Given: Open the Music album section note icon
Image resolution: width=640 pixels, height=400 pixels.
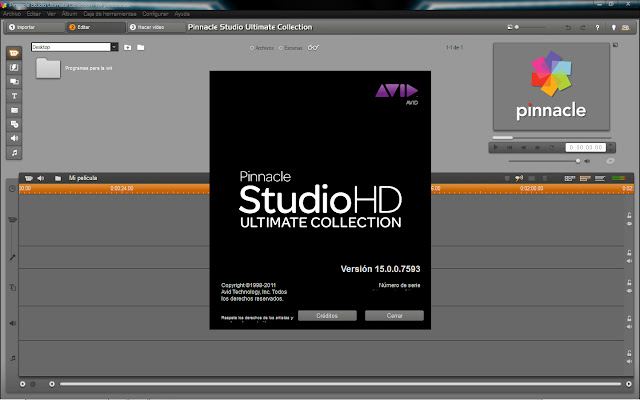Looking at the screenshot, I should [x=14, y=153].
